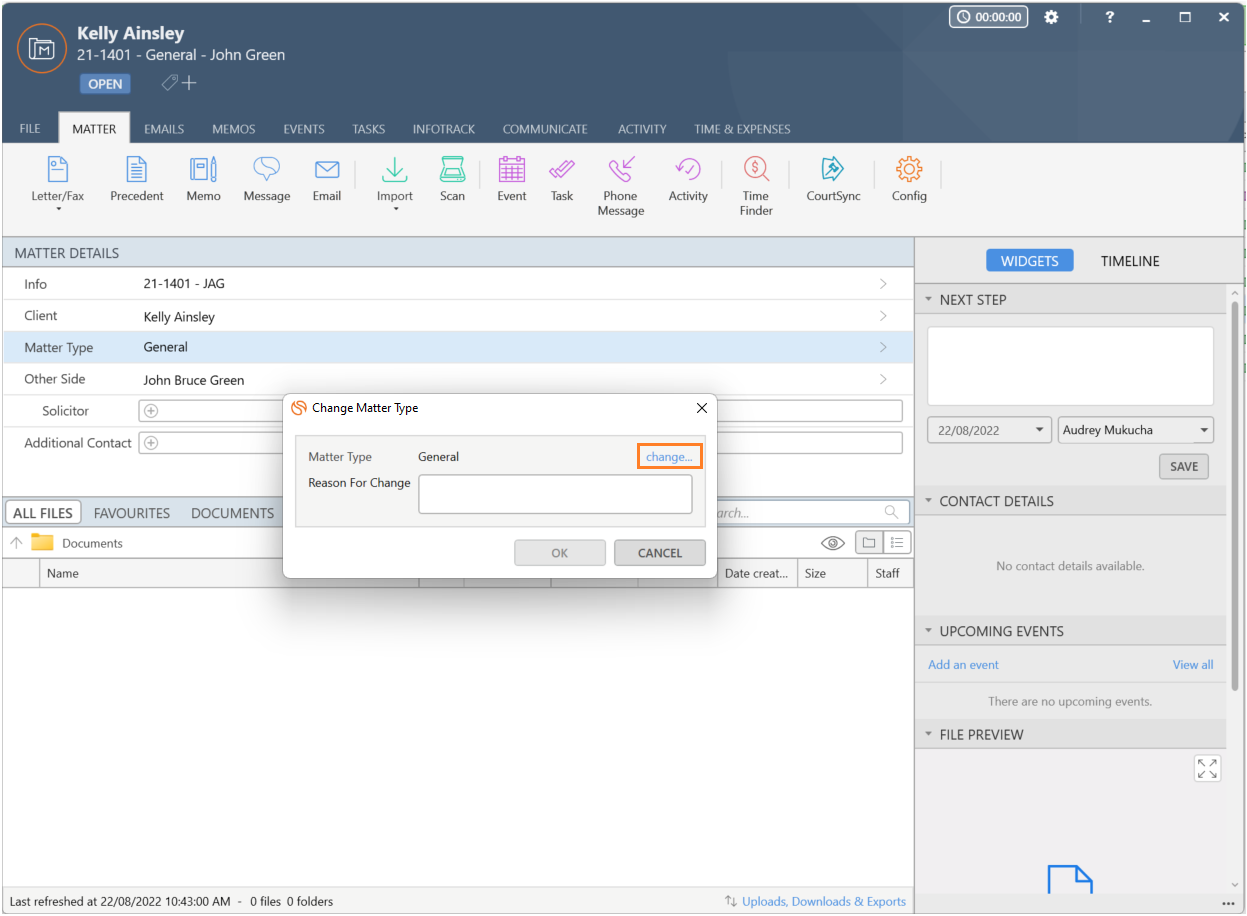Image resolution: width=1247 pixels, height=916 pixels.
Task: Open the Activity tool
Action: [688, 180]
